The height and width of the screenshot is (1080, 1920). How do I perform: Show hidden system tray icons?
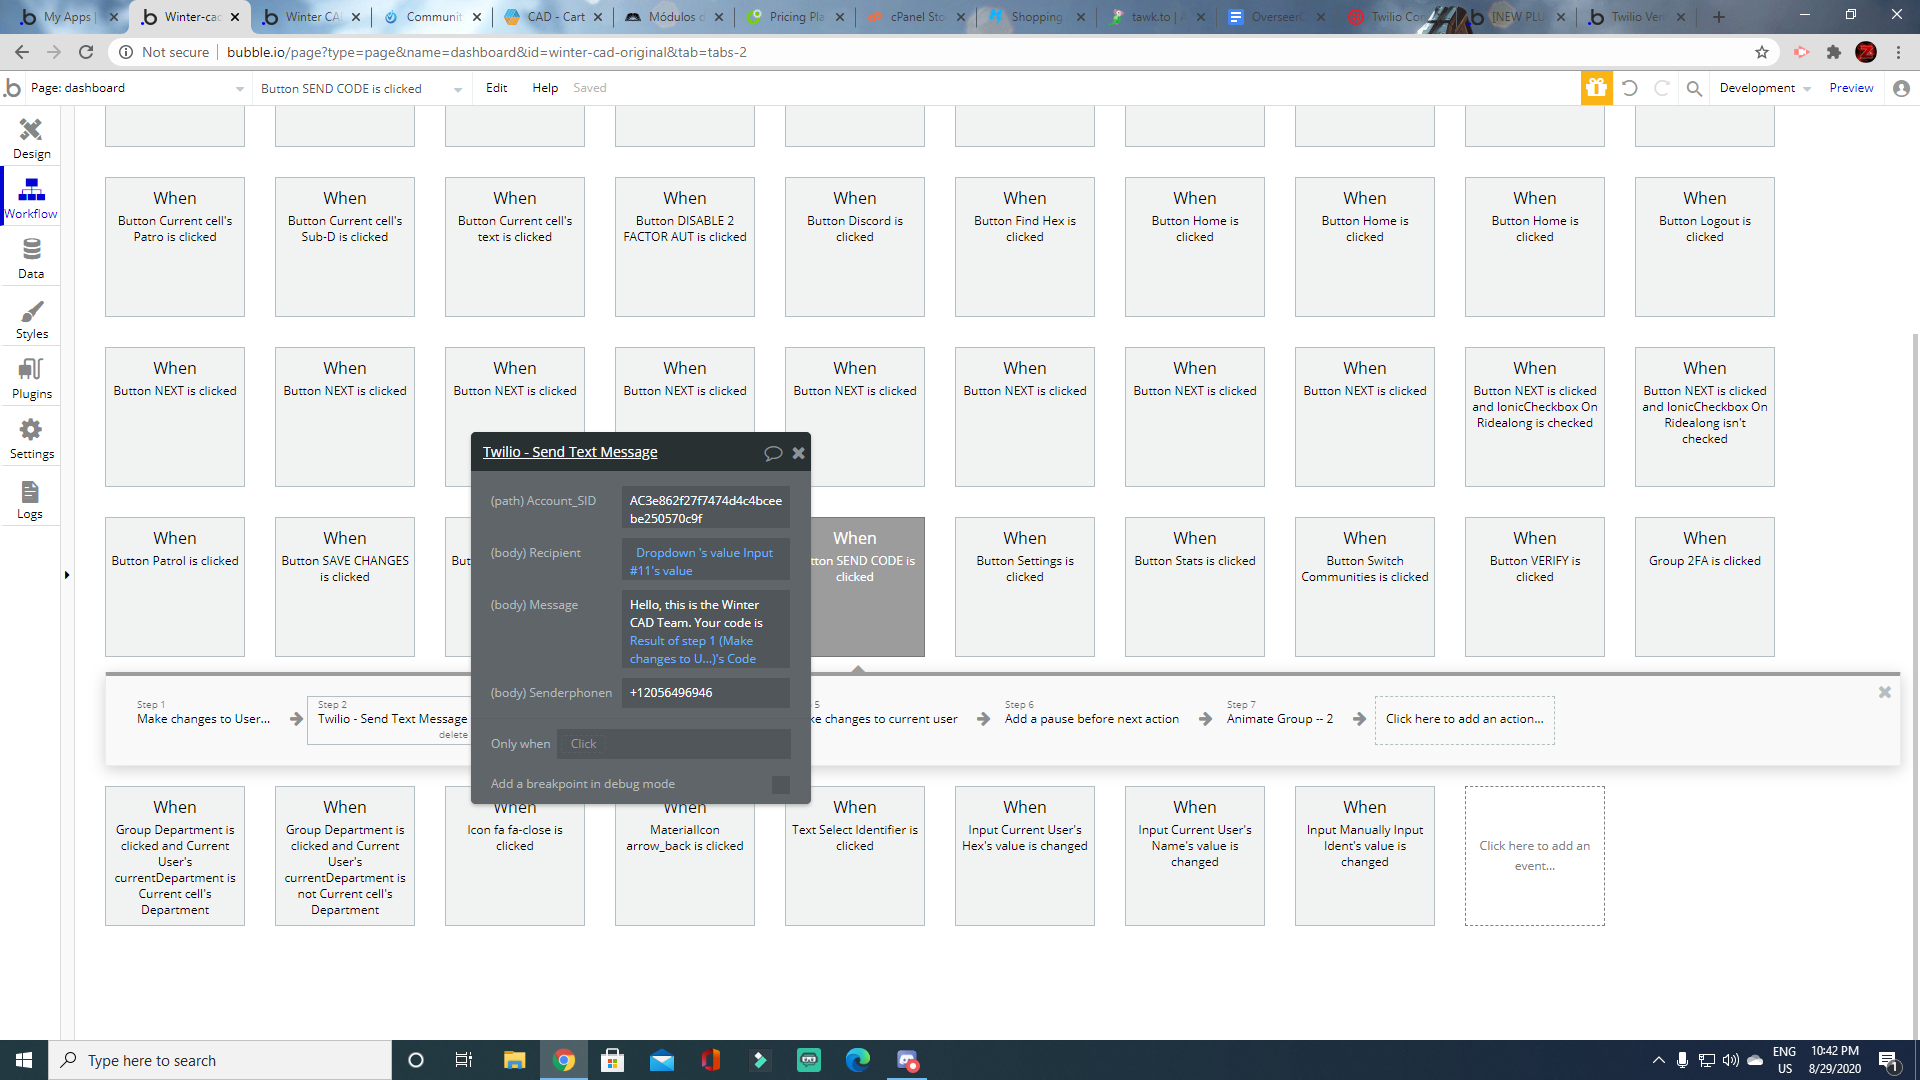1658,1060
